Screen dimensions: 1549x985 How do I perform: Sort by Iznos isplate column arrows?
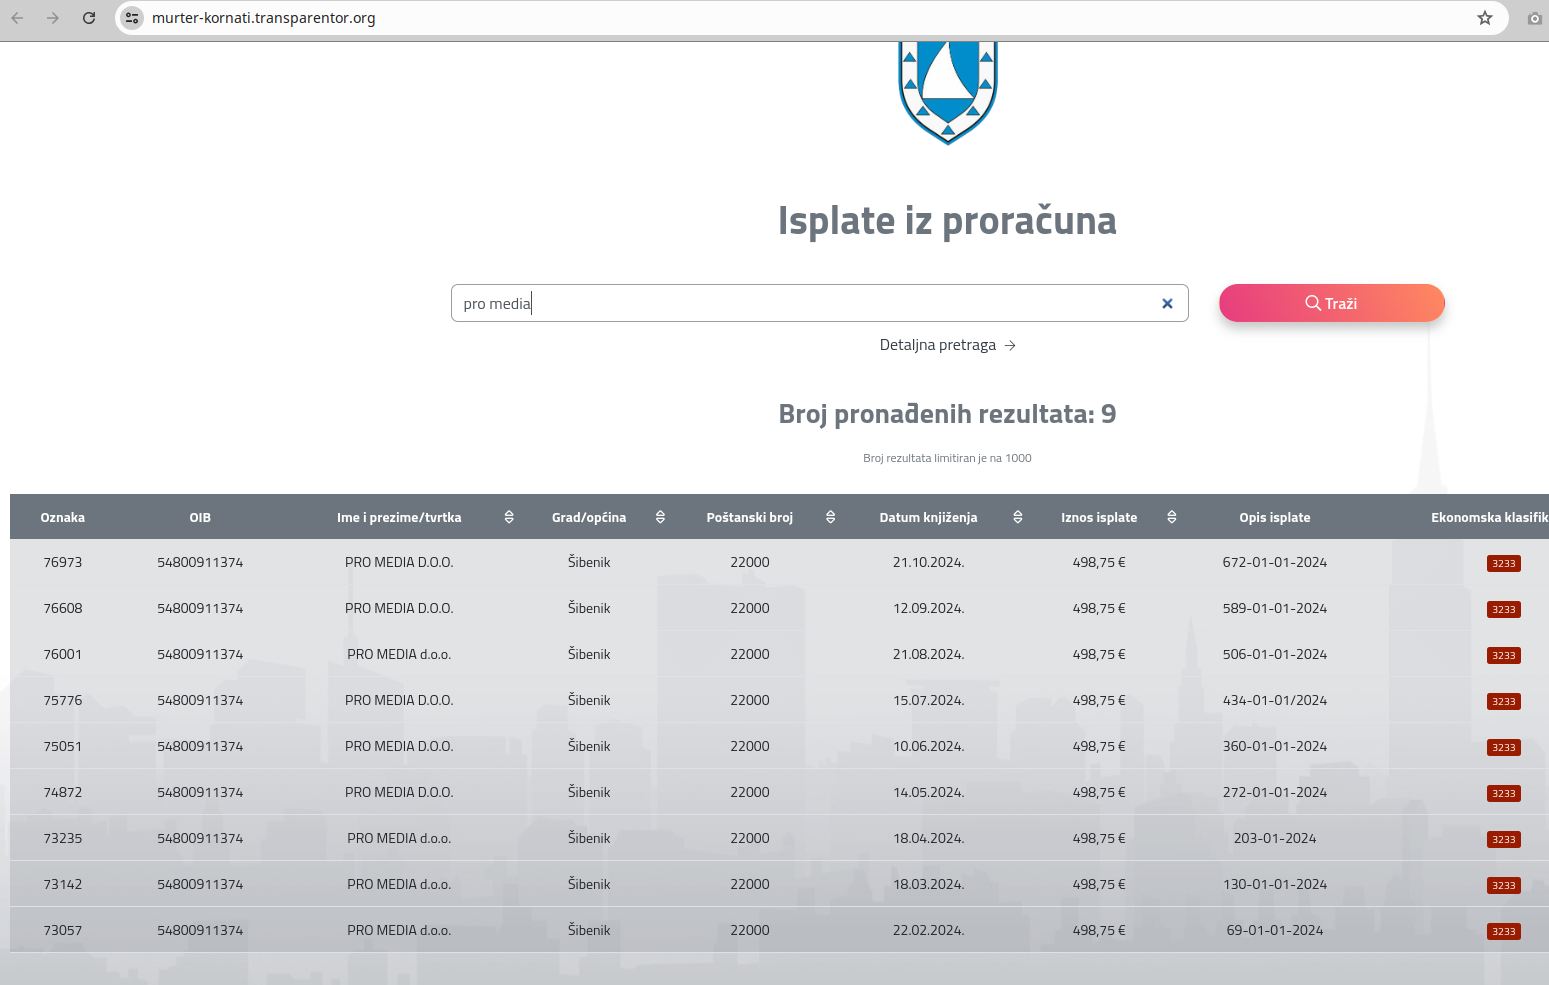[x=1171, y=517]
